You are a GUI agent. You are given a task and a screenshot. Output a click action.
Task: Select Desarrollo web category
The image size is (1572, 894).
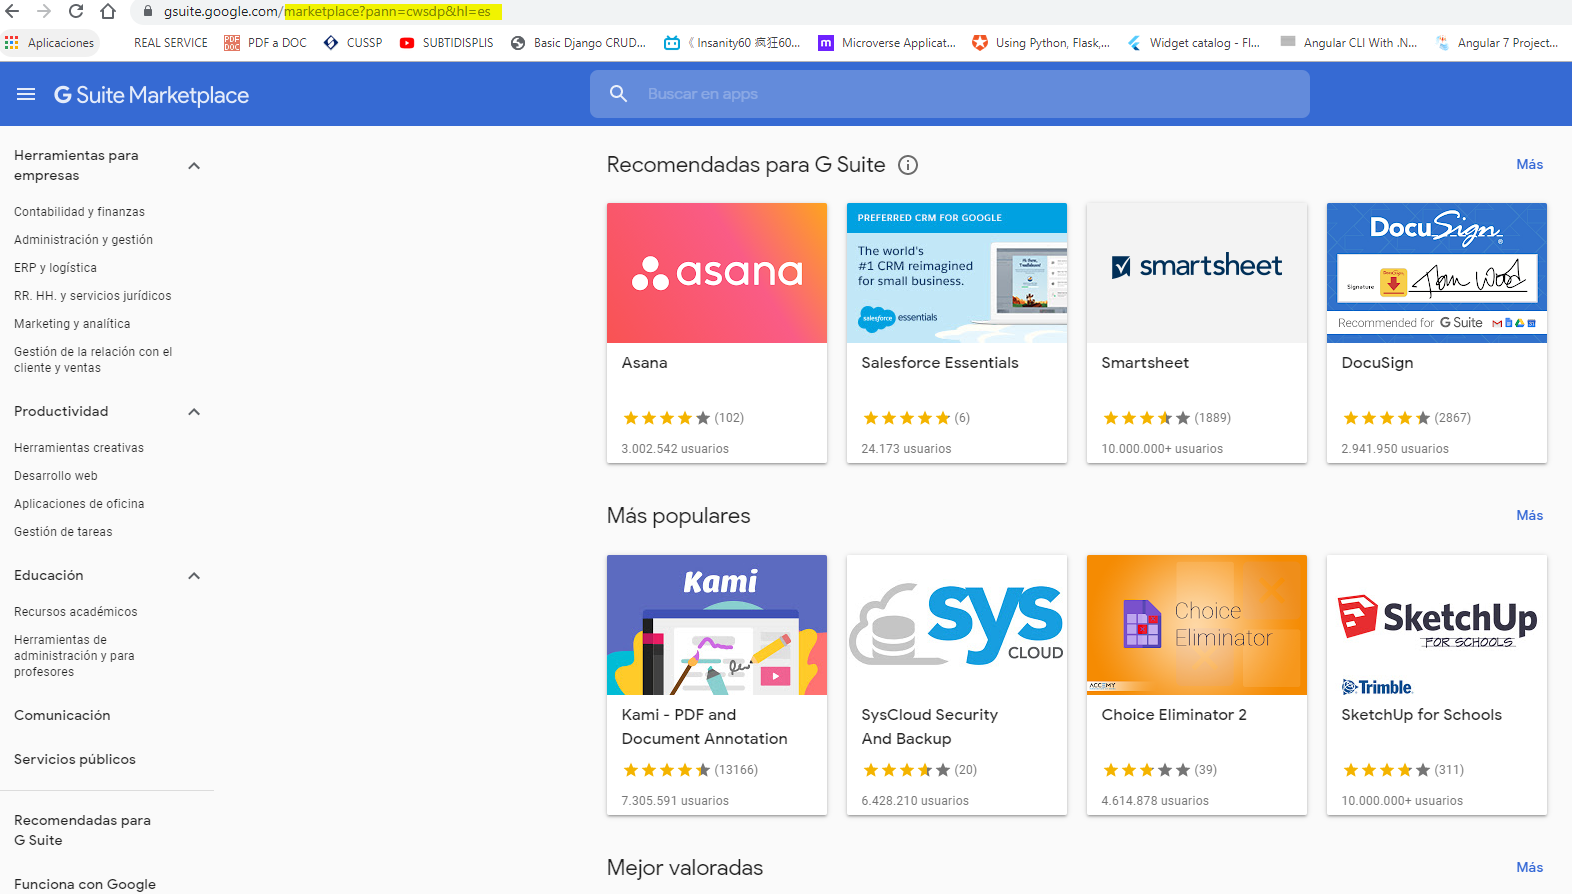tap(56, 476)
